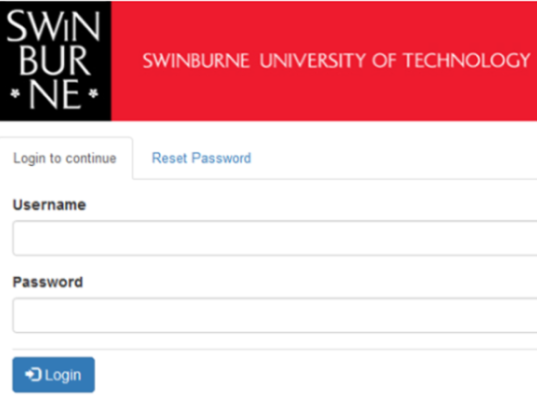537x415 pixels.
Task: Click empty red banner area below title
Action: click(x=324, y=98)
